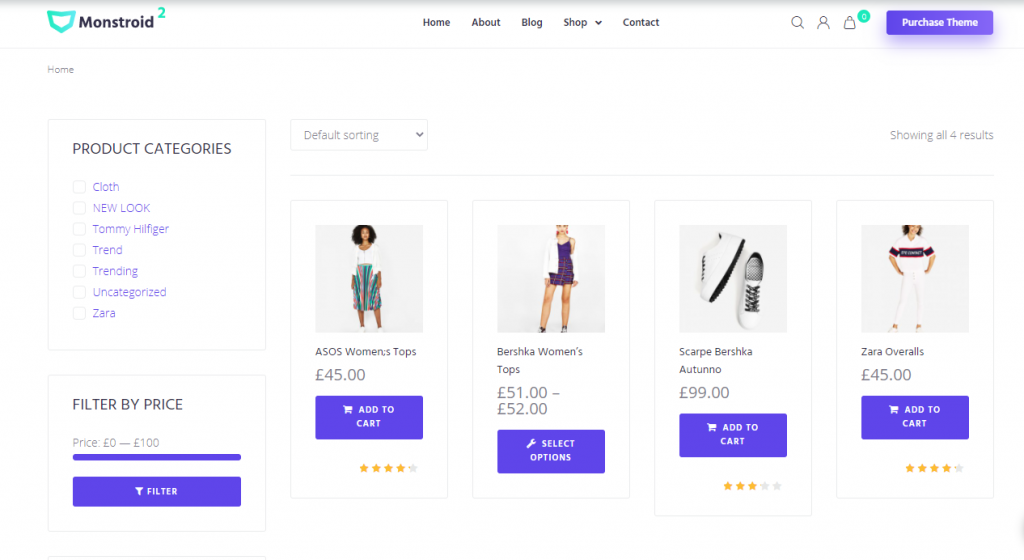Open the Contact menu item
1024x560 pixels.
tap(641, 22)
